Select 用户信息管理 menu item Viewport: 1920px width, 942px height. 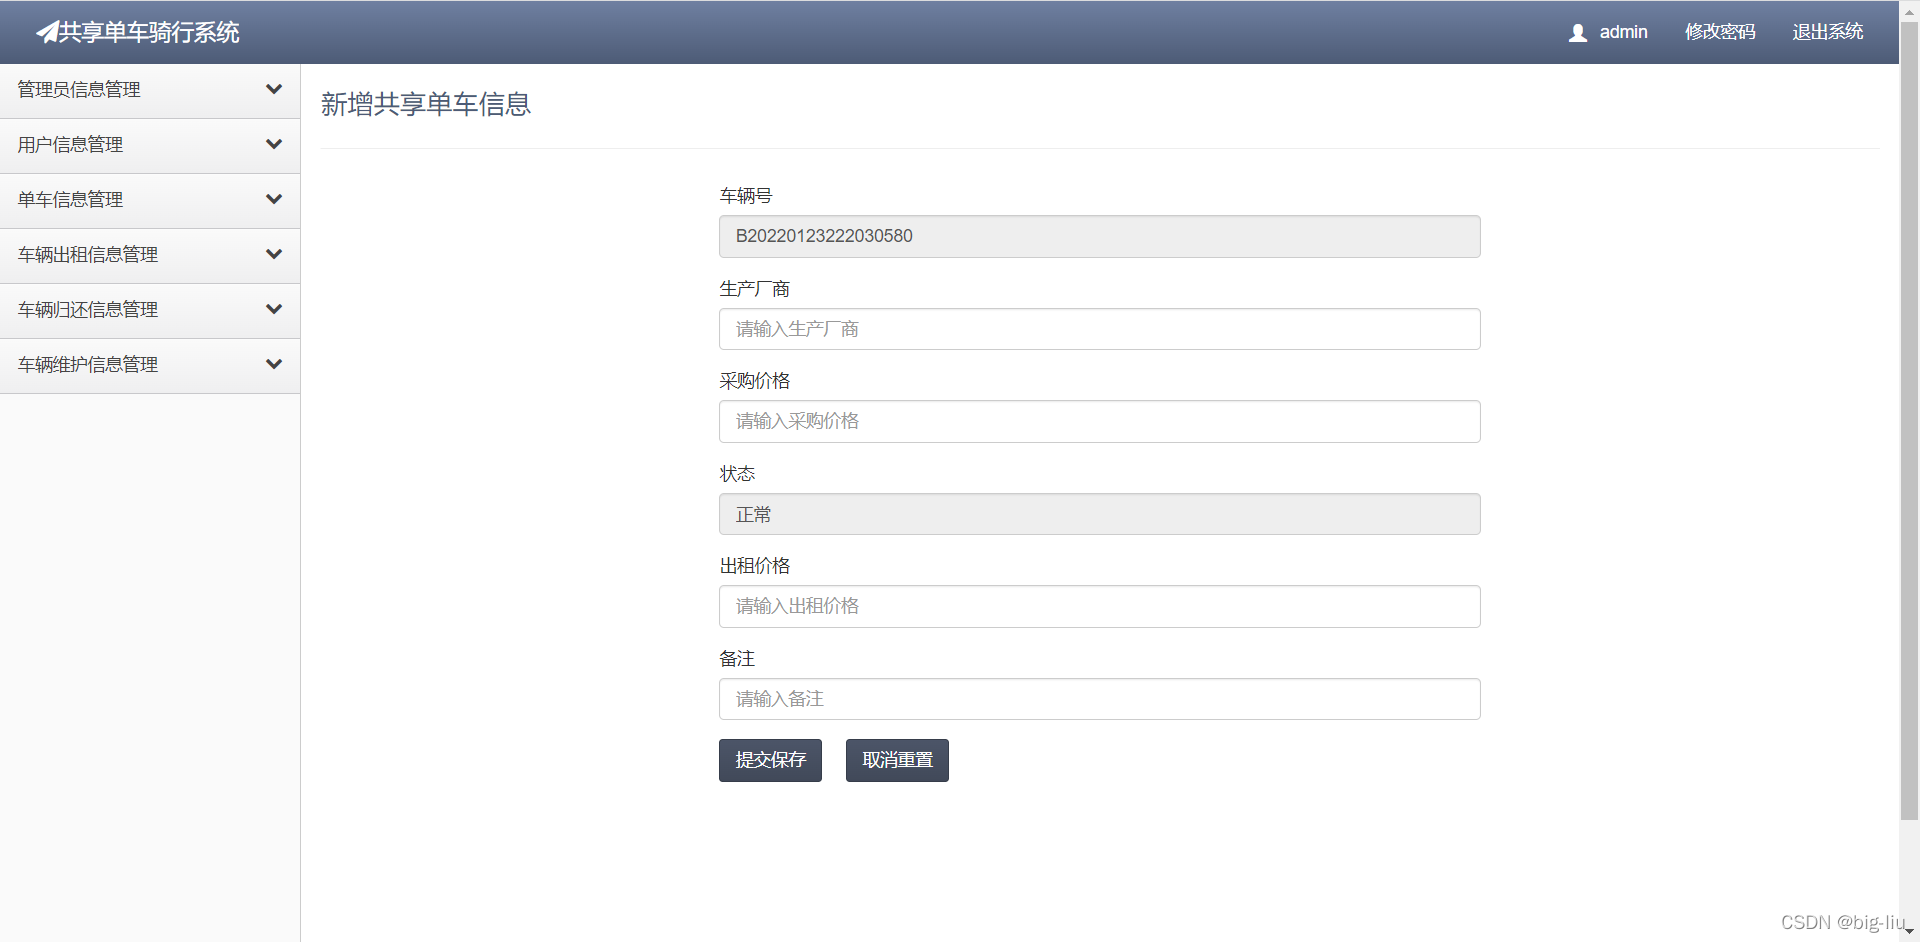[x=150, y=145]
